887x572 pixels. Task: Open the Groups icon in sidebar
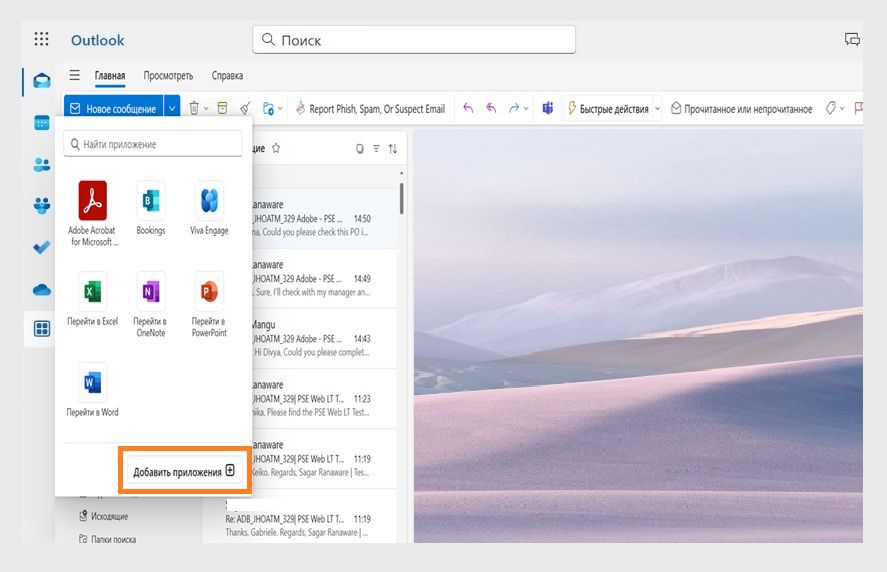click(x=42, y=205)
